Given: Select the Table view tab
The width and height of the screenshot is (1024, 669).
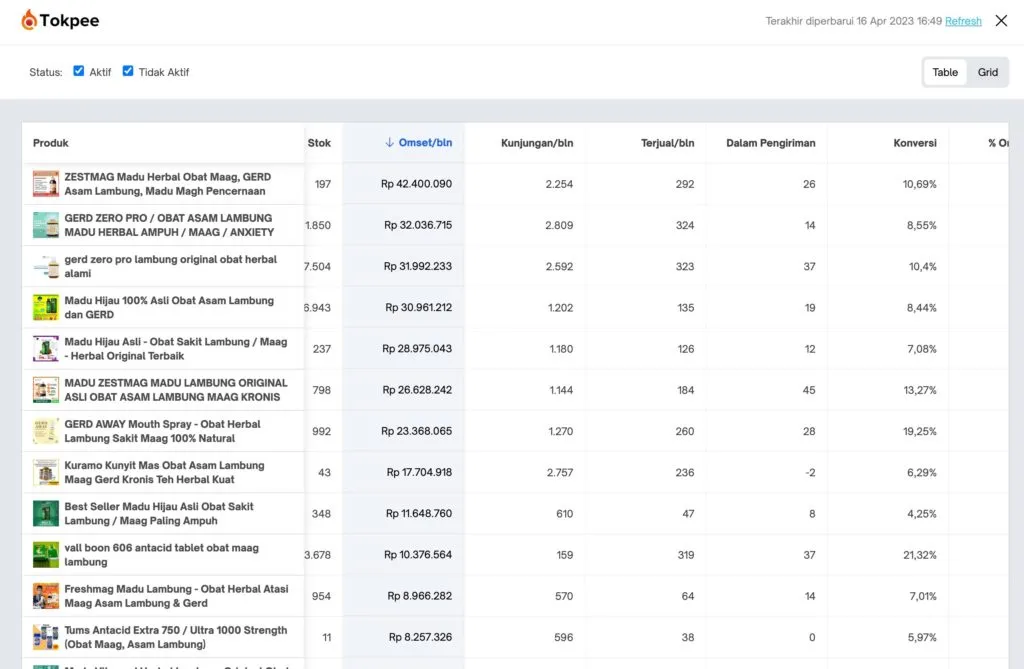Looking at the screenshot, I should (x=945, y=72).
